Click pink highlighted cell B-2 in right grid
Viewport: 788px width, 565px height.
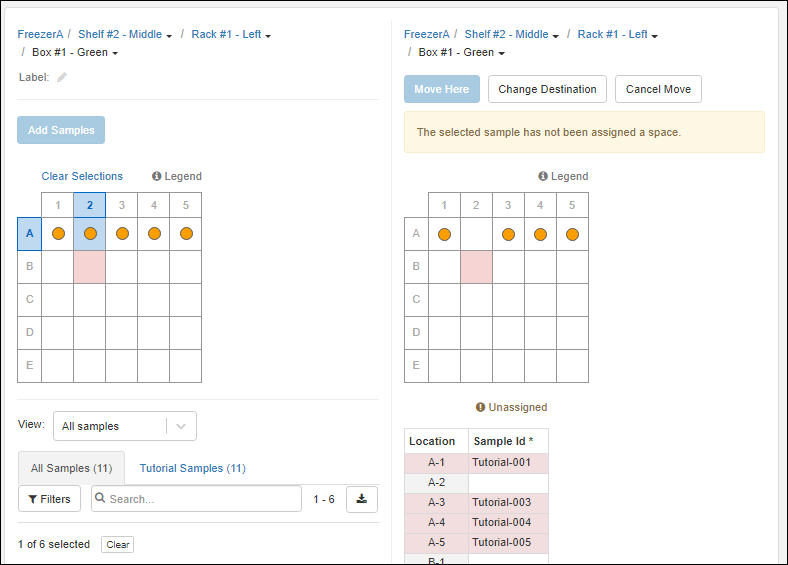point(476,267)
